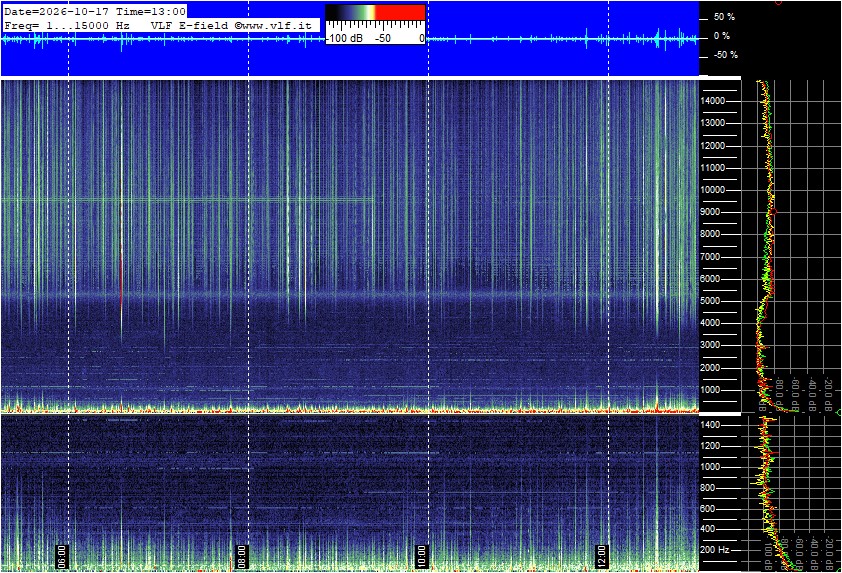Click the 3000 frequency axis label
The width and height of the screenshot is (842, 573).
point(710,345)
